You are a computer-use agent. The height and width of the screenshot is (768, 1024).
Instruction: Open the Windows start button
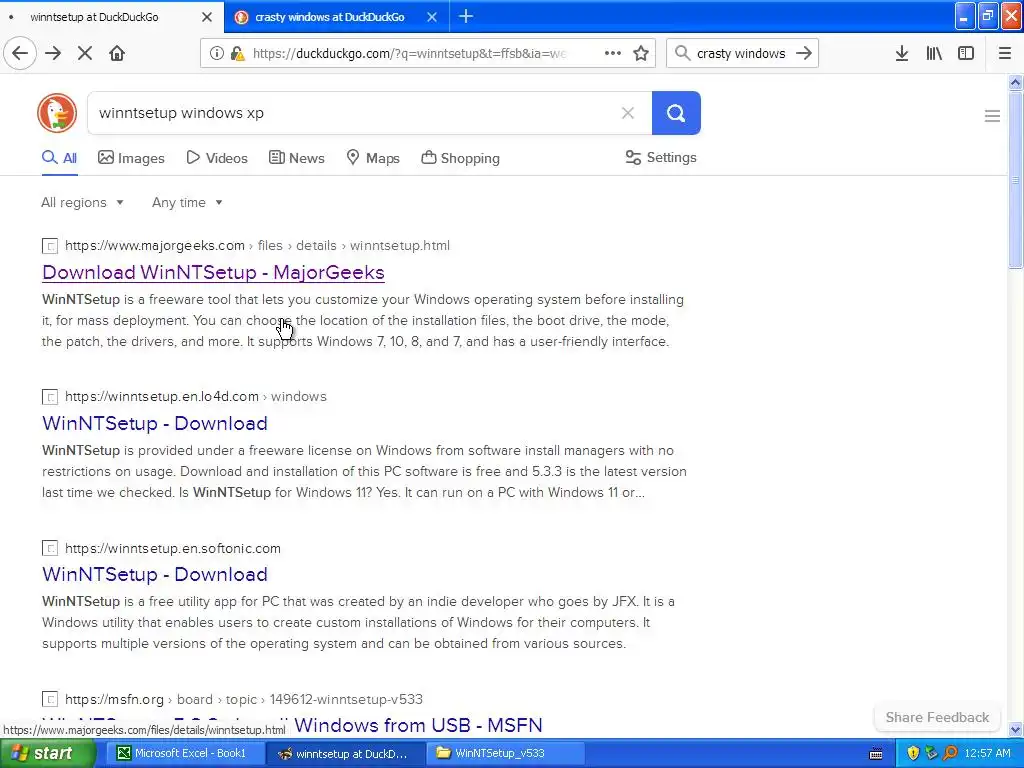click(x=48, y=753)
